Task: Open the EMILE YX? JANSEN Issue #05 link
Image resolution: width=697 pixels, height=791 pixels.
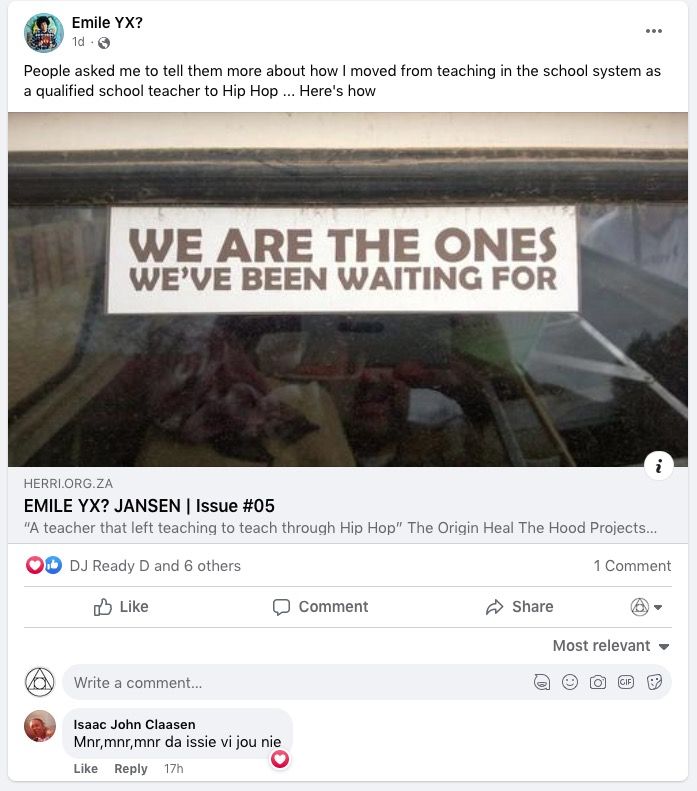Action: [x=149, y=506]
